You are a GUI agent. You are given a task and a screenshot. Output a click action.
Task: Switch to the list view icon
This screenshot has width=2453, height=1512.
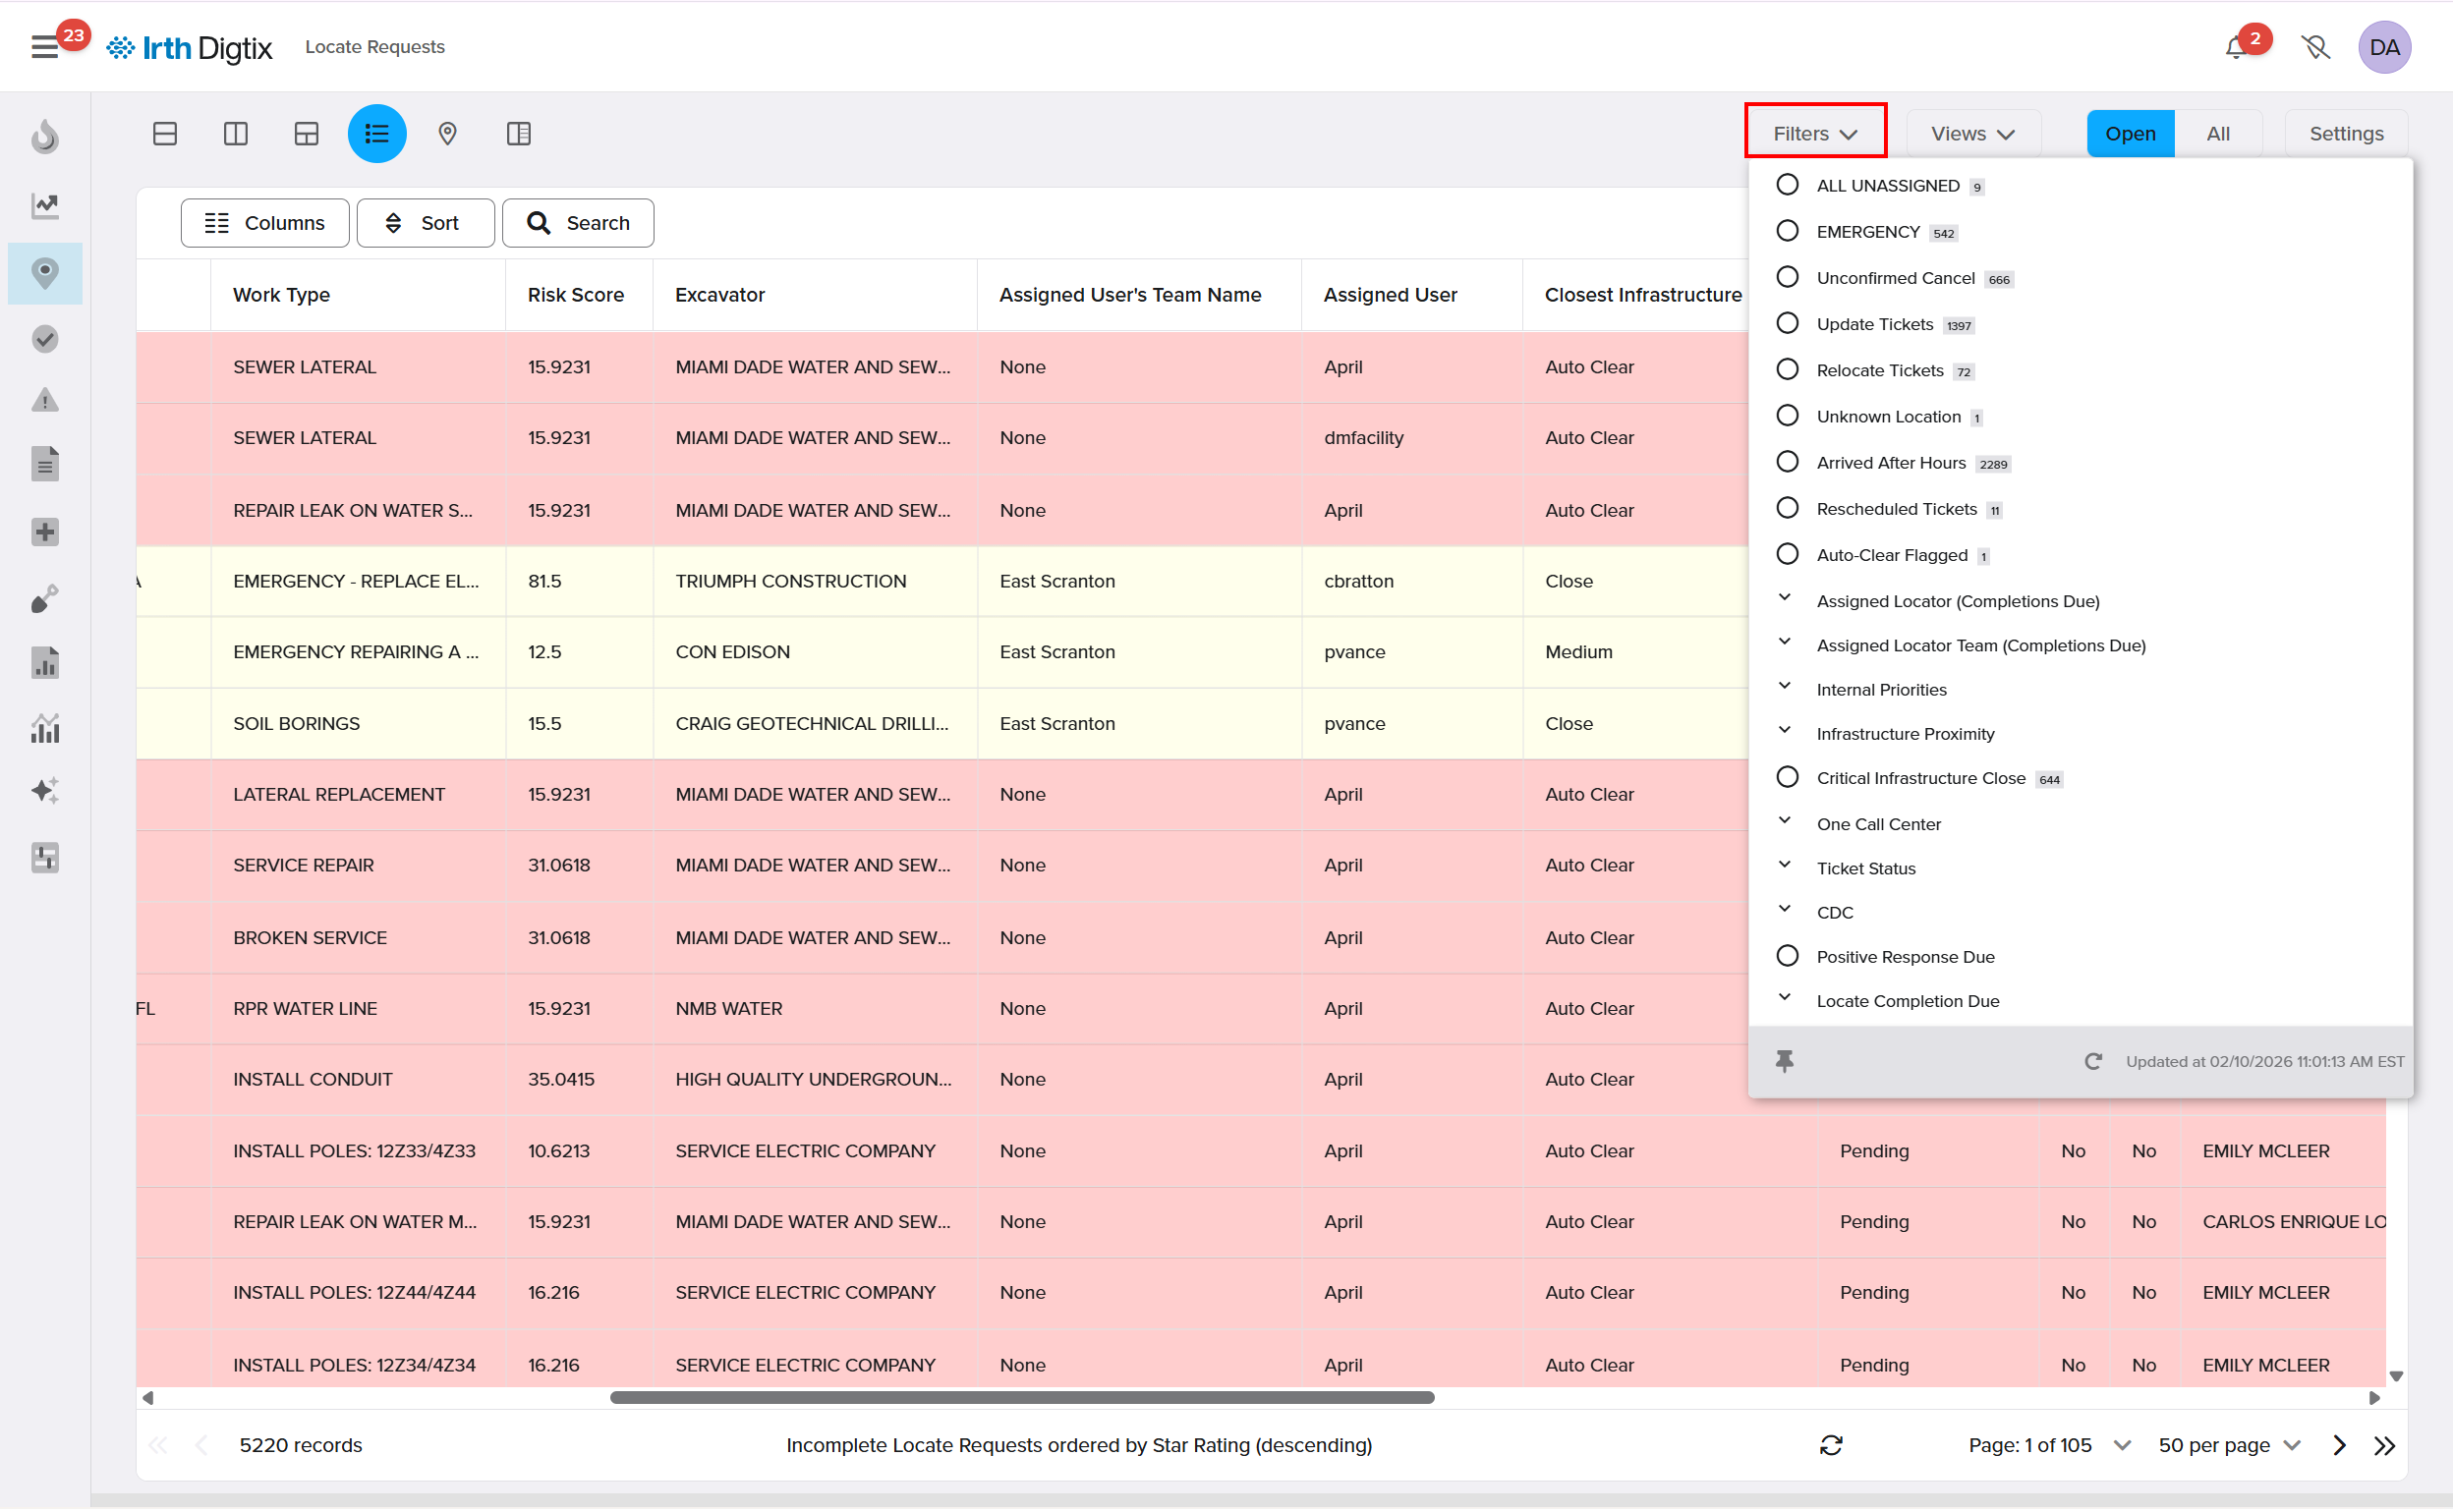coord(377,133)
